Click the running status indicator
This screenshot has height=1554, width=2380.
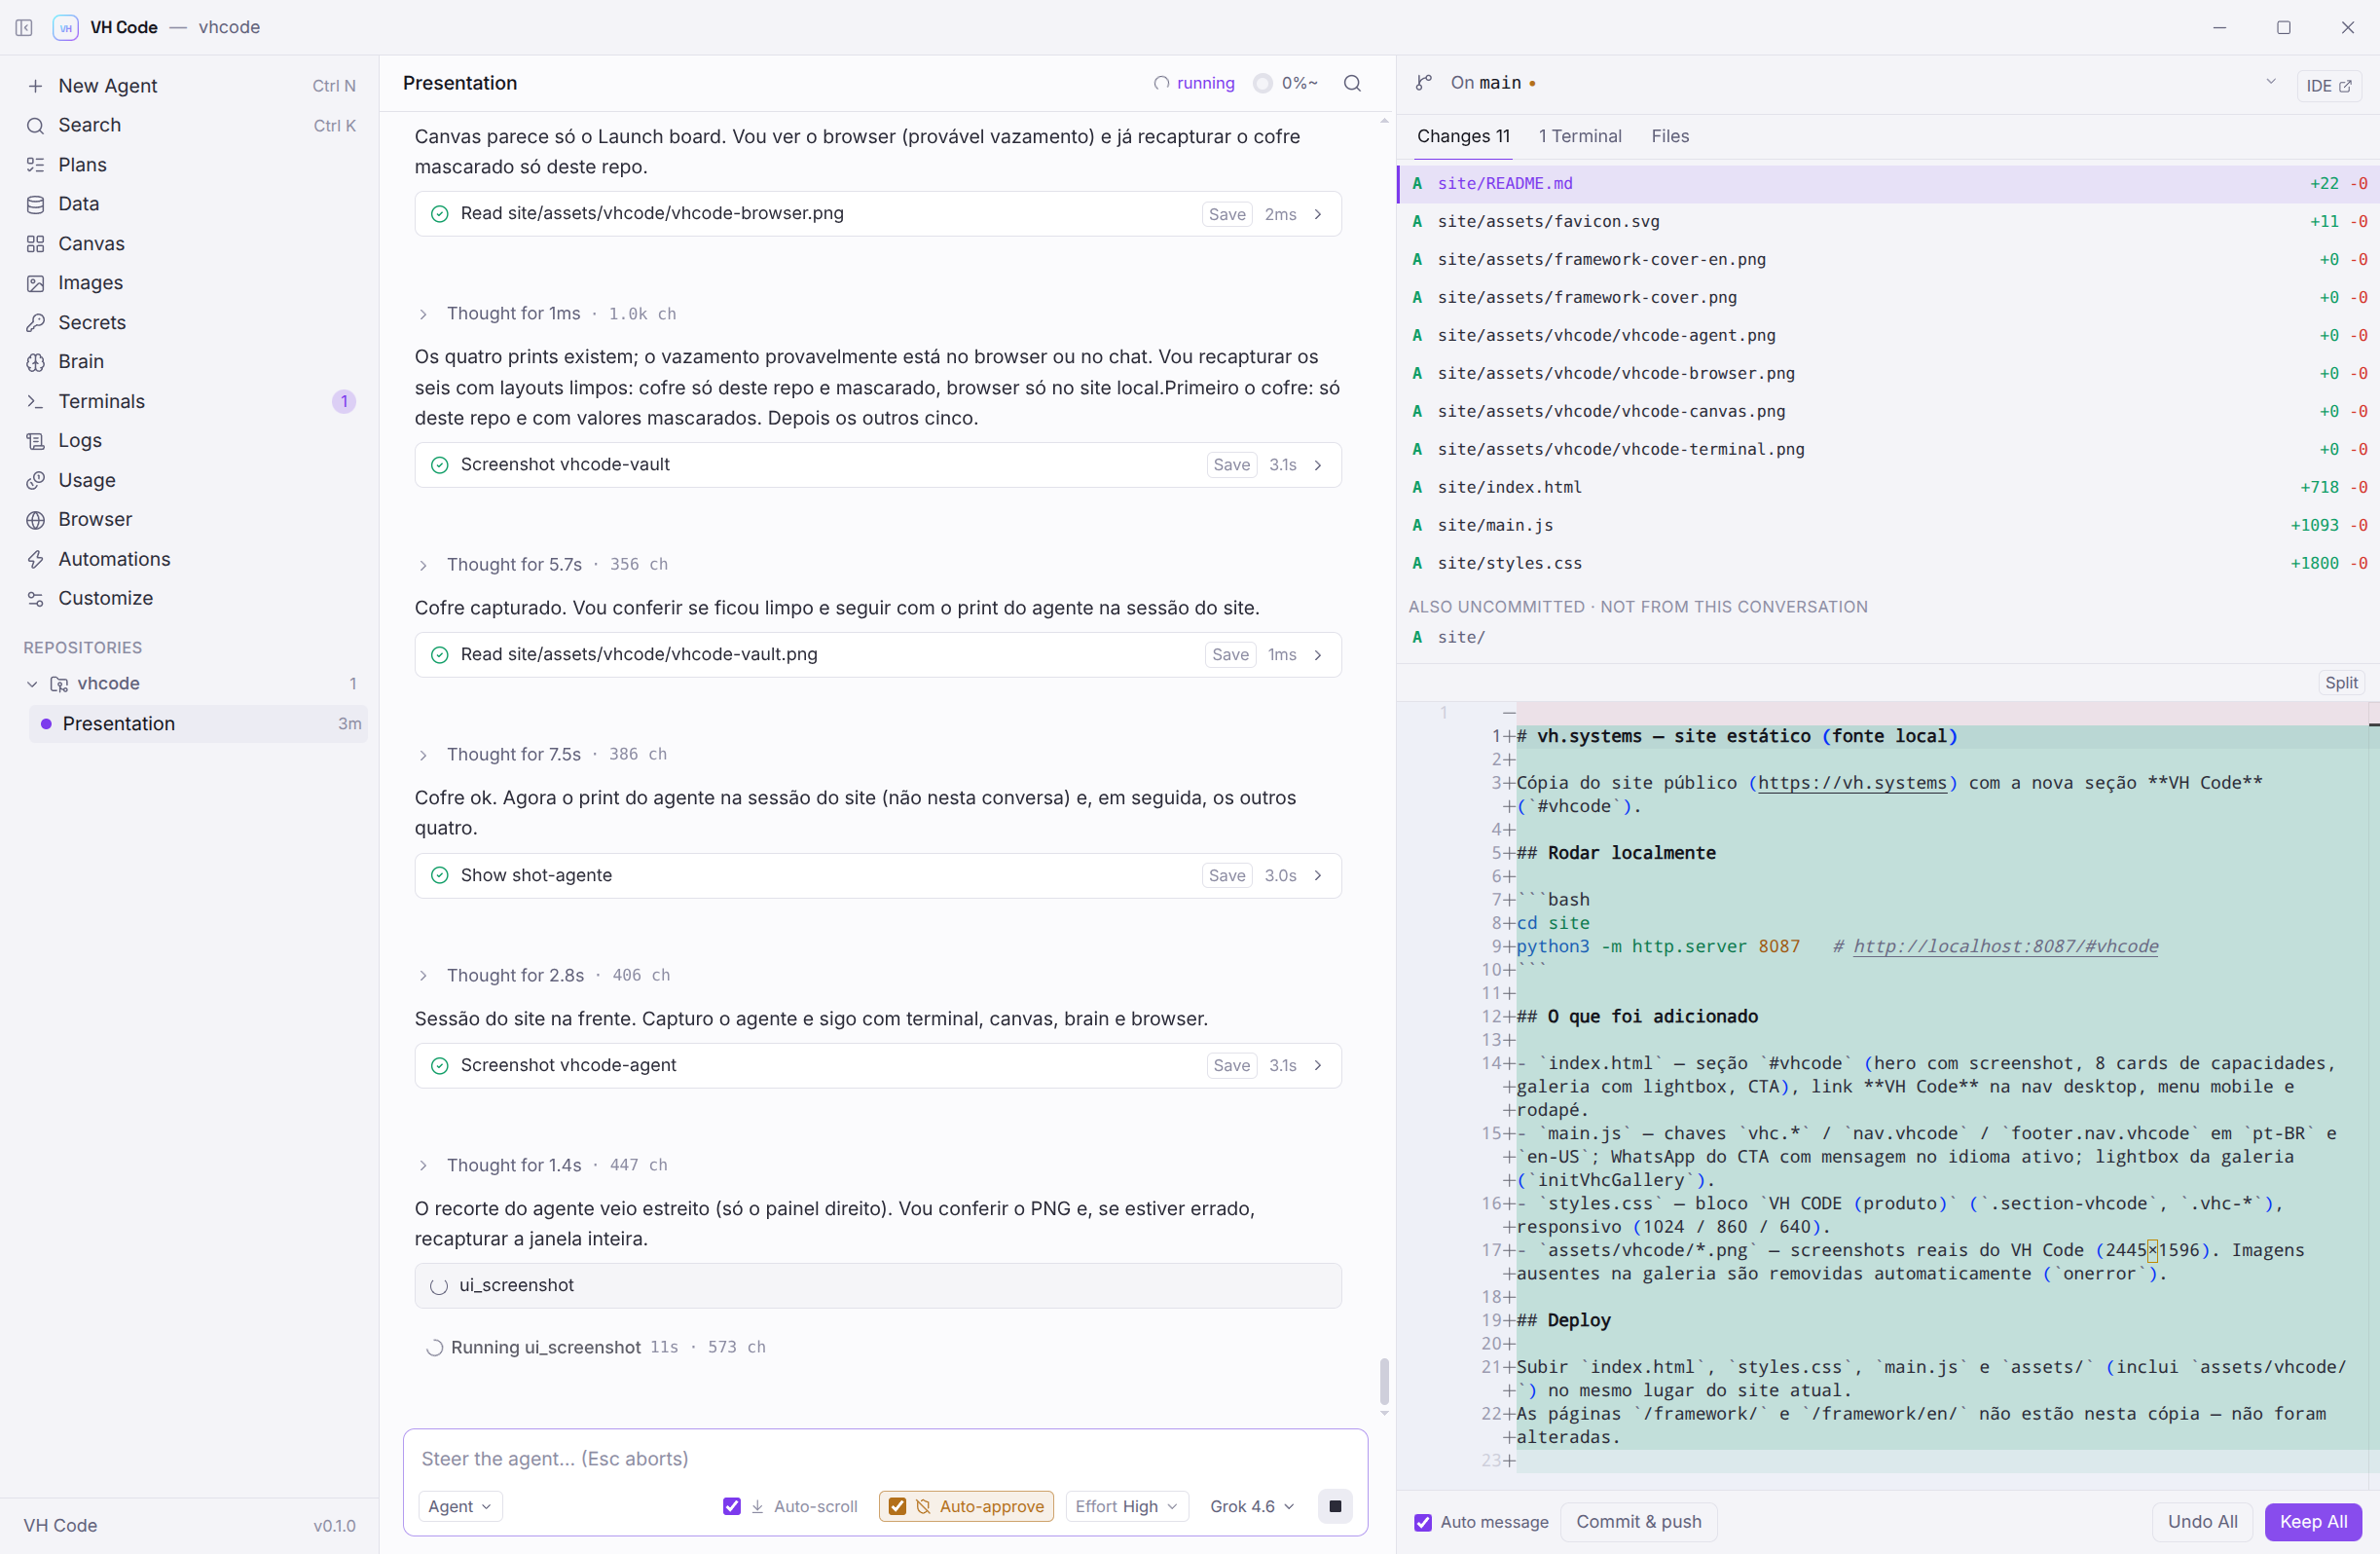[1194, 83]
